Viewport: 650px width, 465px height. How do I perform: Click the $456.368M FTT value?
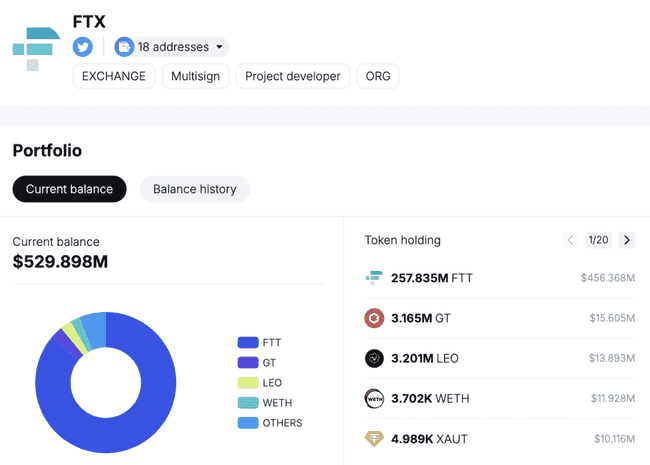[608, 278]
